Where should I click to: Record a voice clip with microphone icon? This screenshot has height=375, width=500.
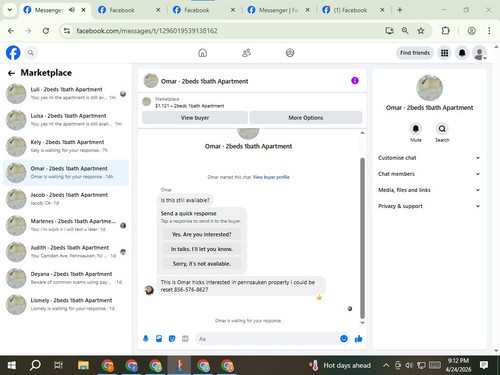click(146, 339)
